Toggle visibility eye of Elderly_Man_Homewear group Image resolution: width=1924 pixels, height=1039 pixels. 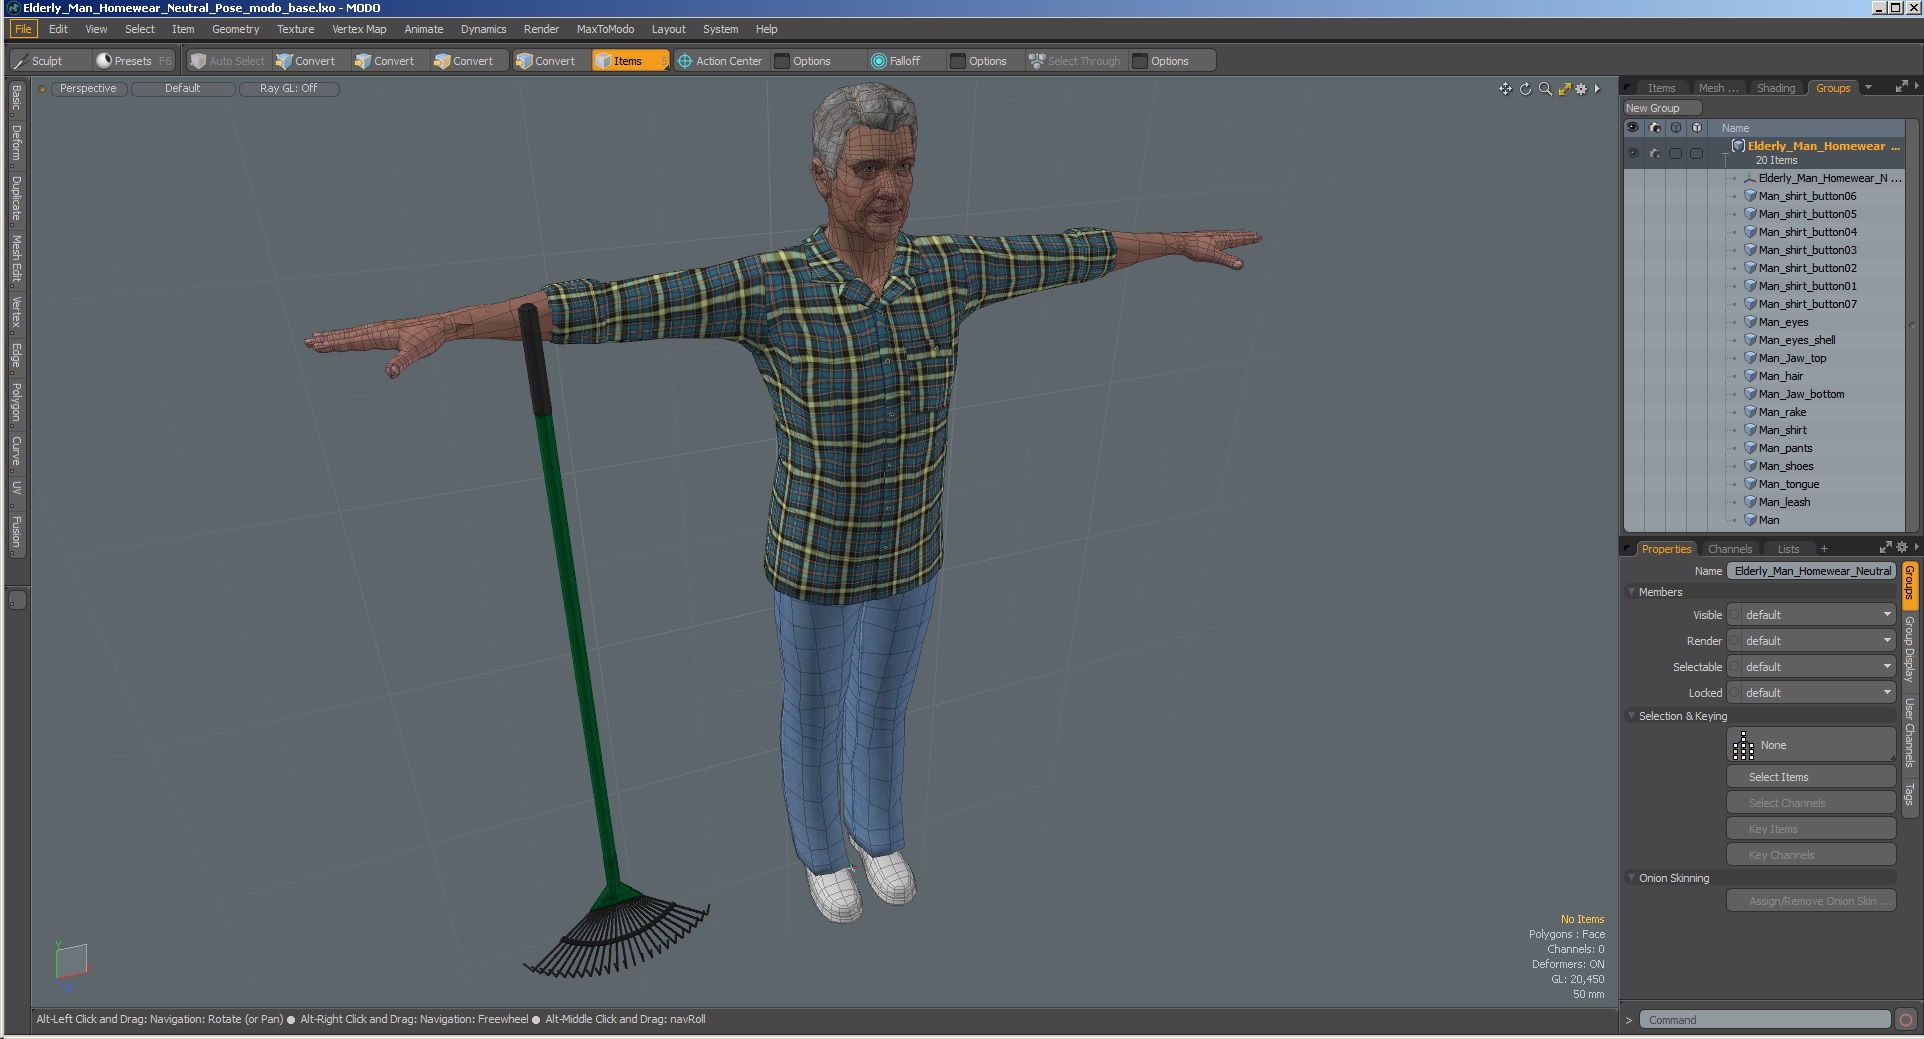pos(1633,153)
